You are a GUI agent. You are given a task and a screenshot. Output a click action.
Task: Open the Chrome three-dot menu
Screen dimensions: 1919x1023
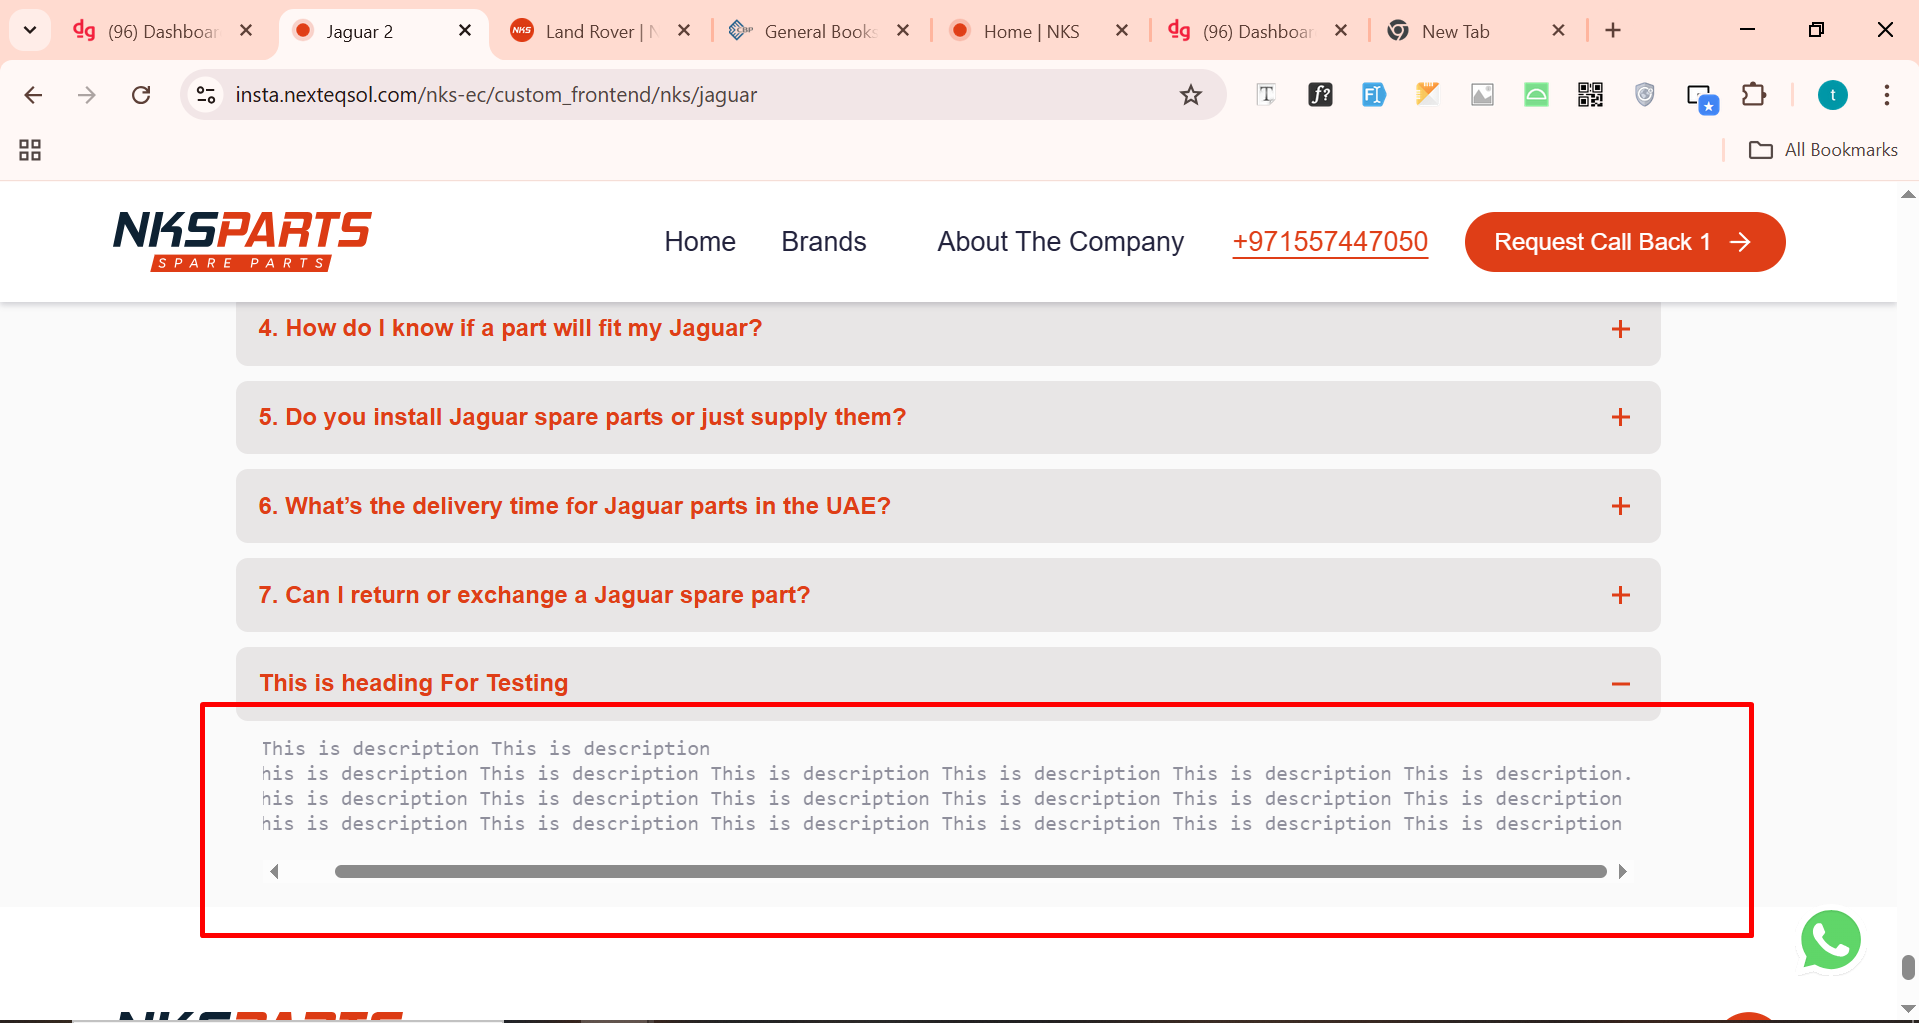coord(1886,95)
